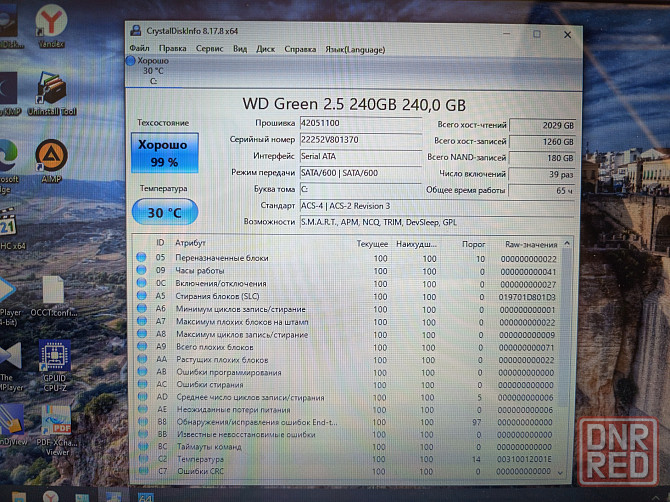Screen dimensions: 670x502
Task: Click the Возможности features field
Action: click(x=437, y=222)
